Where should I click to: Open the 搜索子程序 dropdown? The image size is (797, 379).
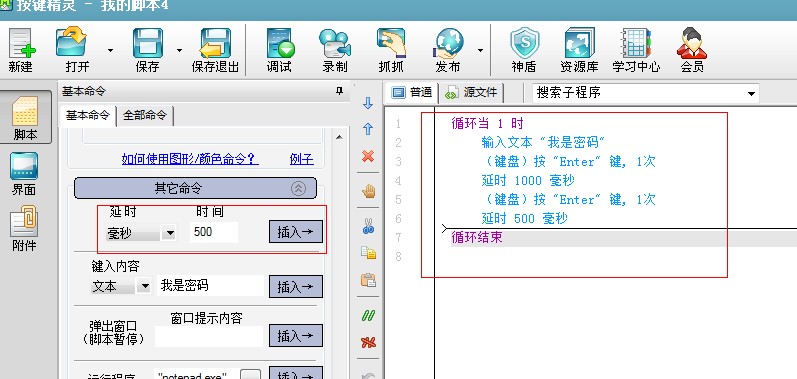click(x=751, y=94)
